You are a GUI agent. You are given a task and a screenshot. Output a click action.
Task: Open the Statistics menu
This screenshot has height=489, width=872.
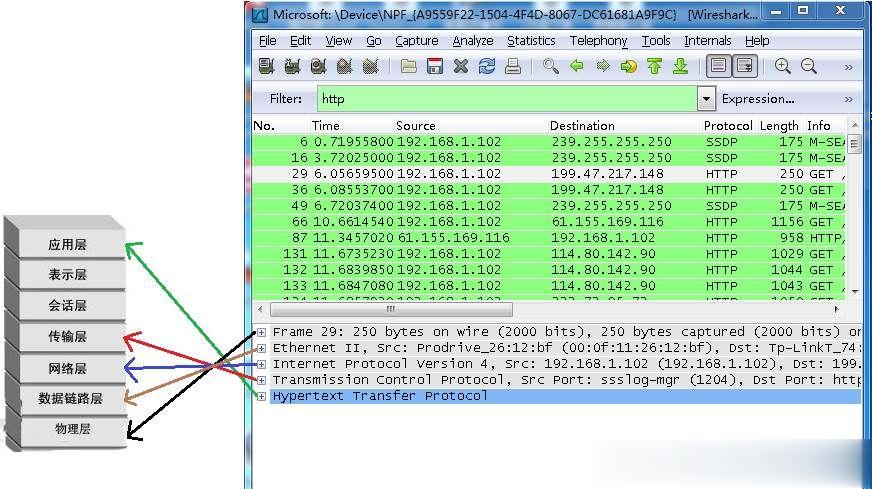(x=531, y=41)
